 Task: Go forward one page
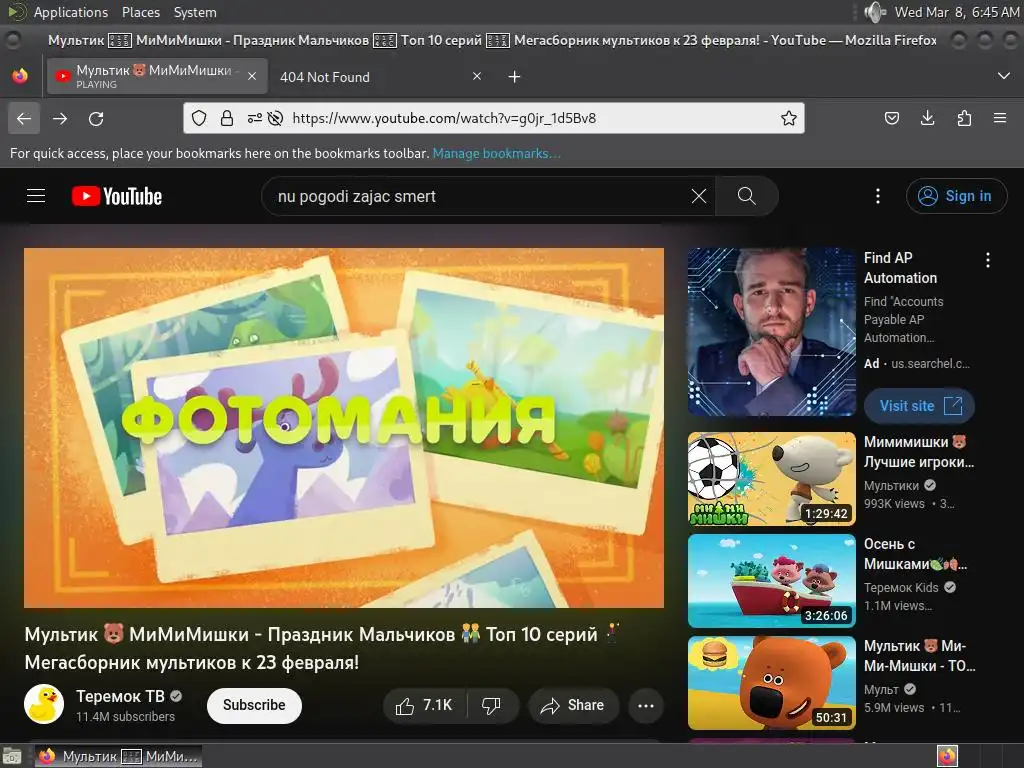coord(60,118)
